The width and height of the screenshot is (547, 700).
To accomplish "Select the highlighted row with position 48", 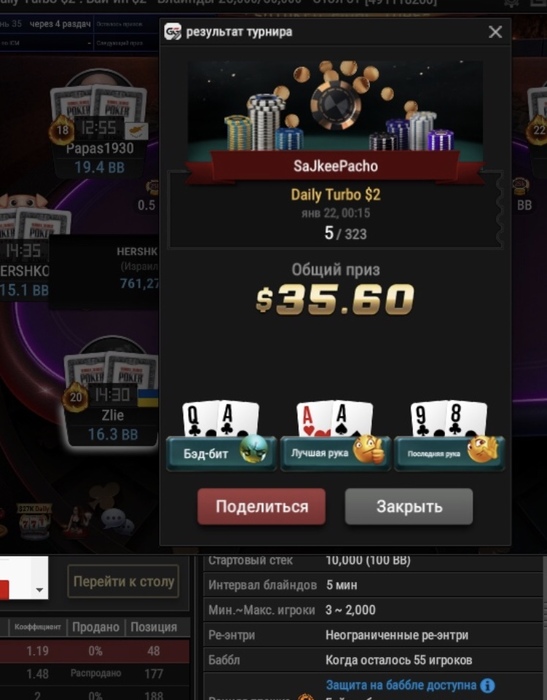I will click(95, 651).
